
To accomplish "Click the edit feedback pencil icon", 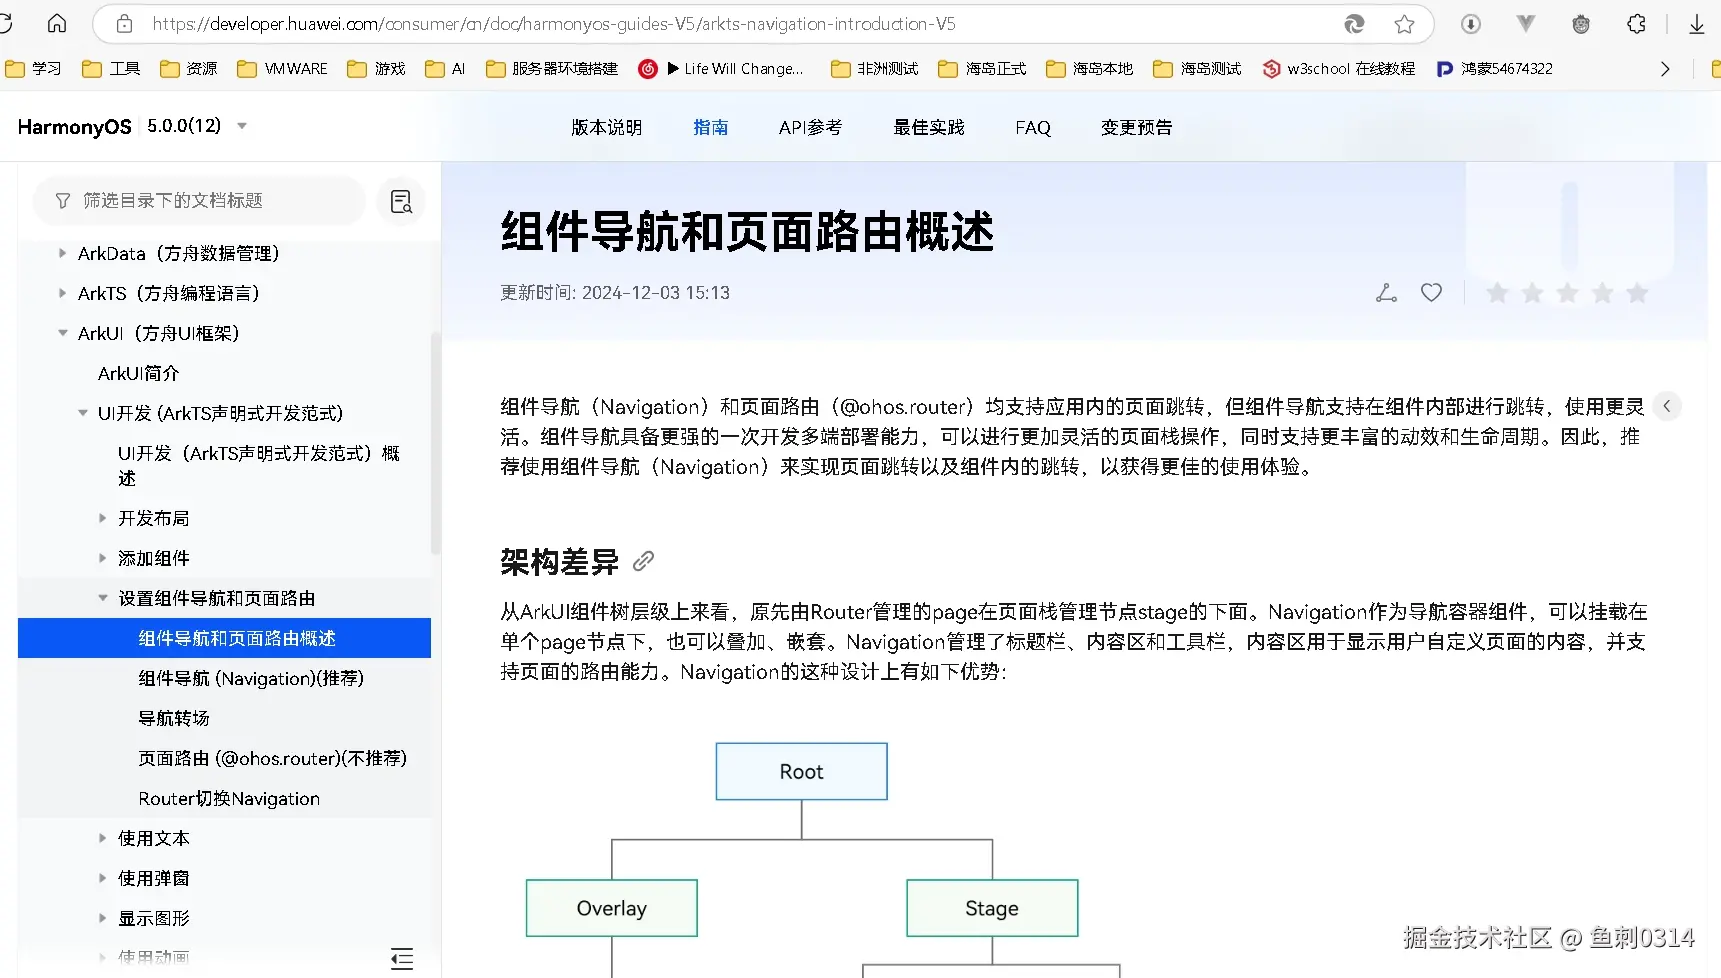I will coord(1386,292).
